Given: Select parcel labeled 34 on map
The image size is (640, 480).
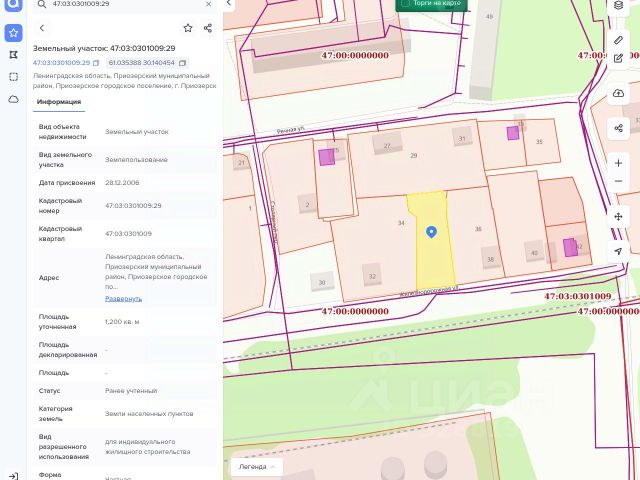Looking at the screenshot, I should point(401,223).
